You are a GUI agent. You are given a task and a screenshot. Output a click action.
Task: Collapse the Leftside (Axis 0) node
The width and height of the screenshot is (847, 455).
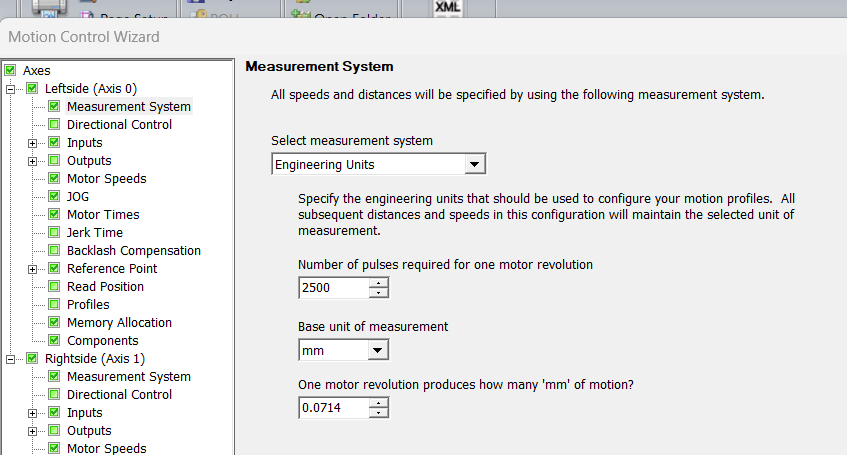[12, 89]
